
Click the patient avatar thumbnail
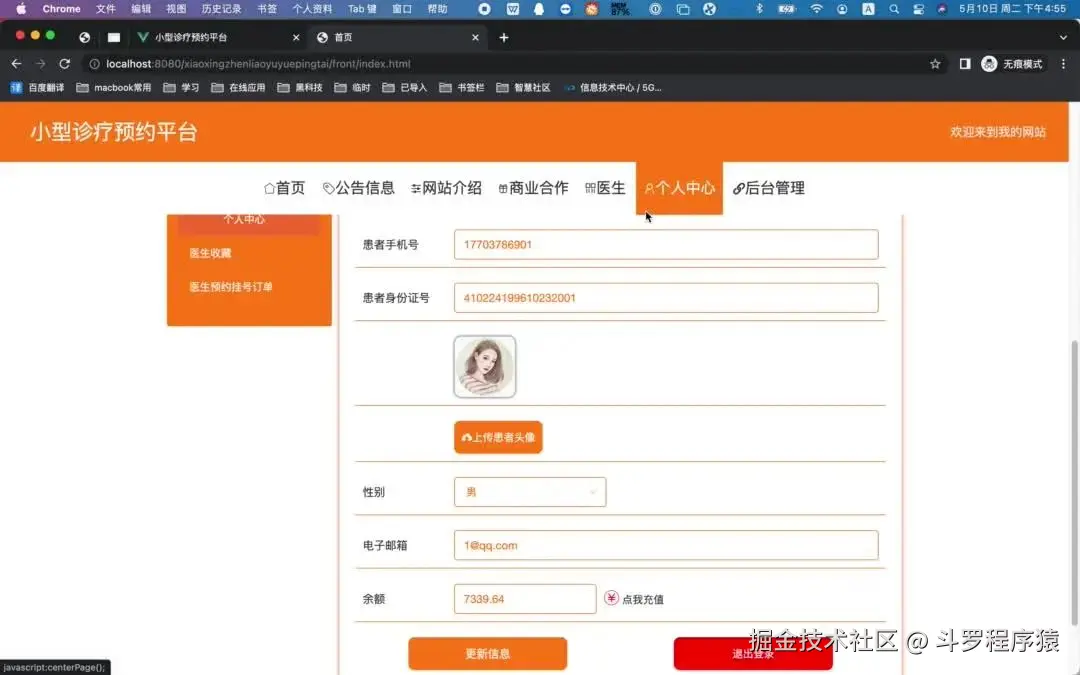[x=485, y=366]
